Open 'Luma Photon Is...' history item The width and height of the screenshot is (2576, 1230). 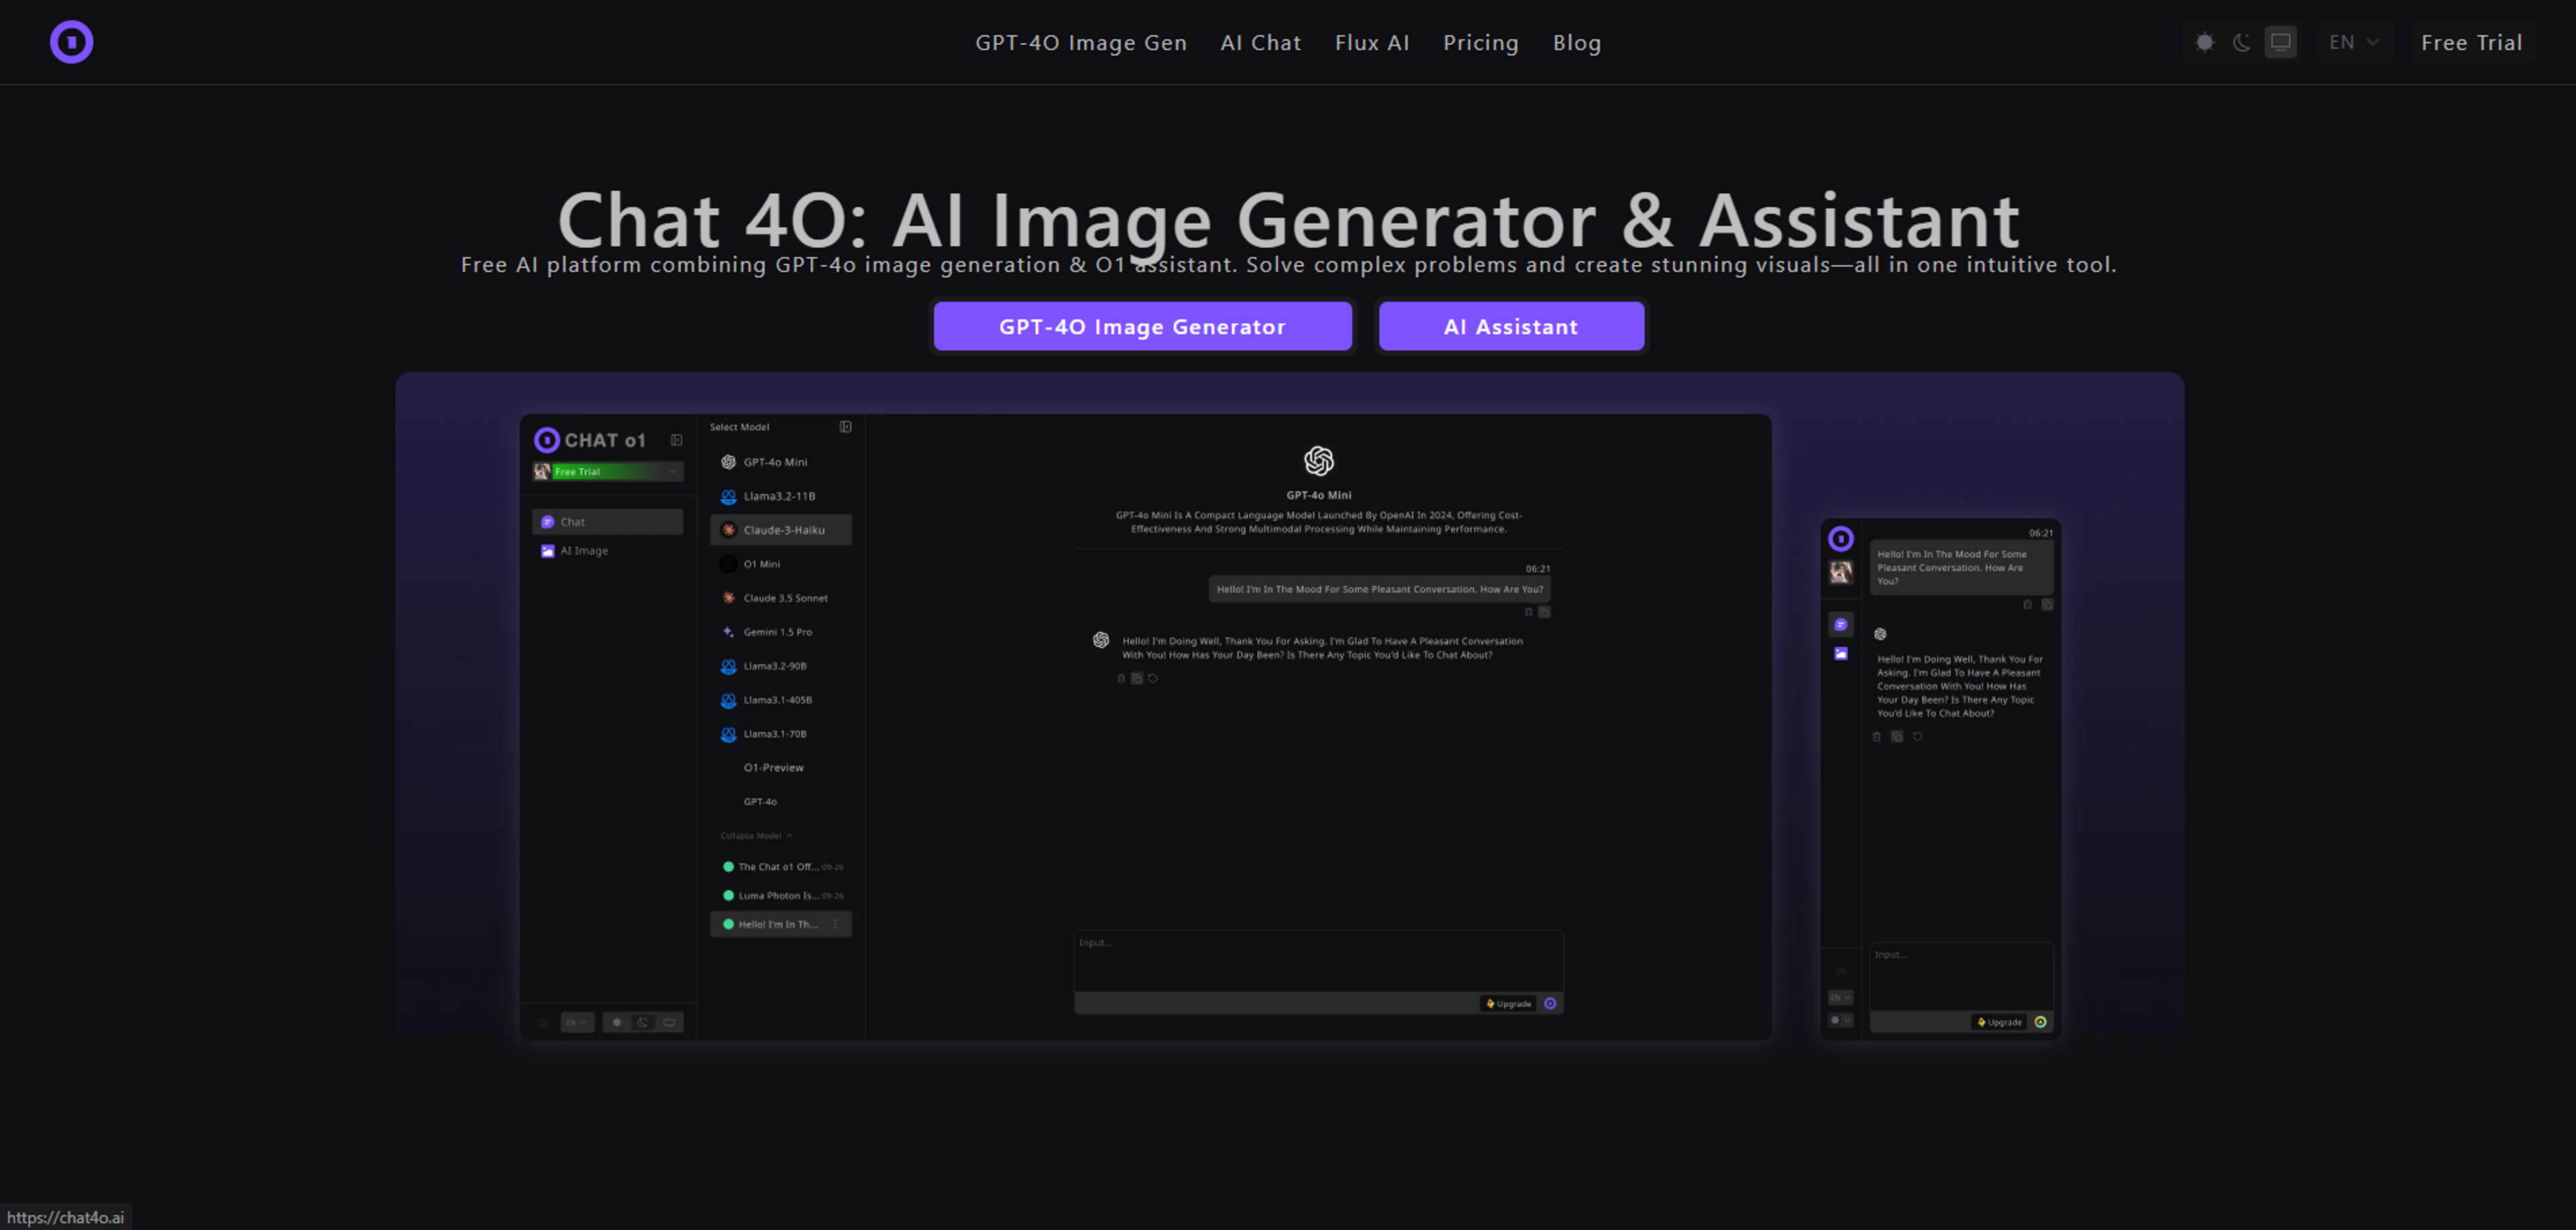[781, 896]
